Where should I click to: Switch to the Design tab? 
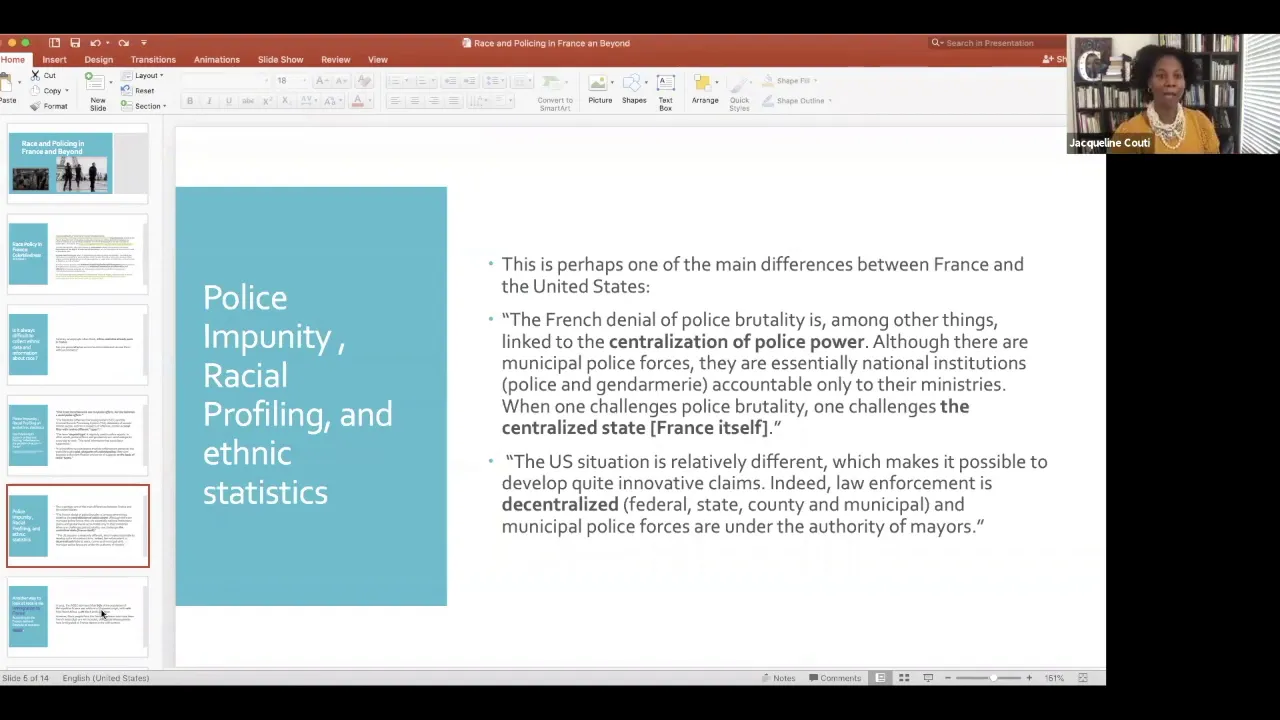click(98, 60)
